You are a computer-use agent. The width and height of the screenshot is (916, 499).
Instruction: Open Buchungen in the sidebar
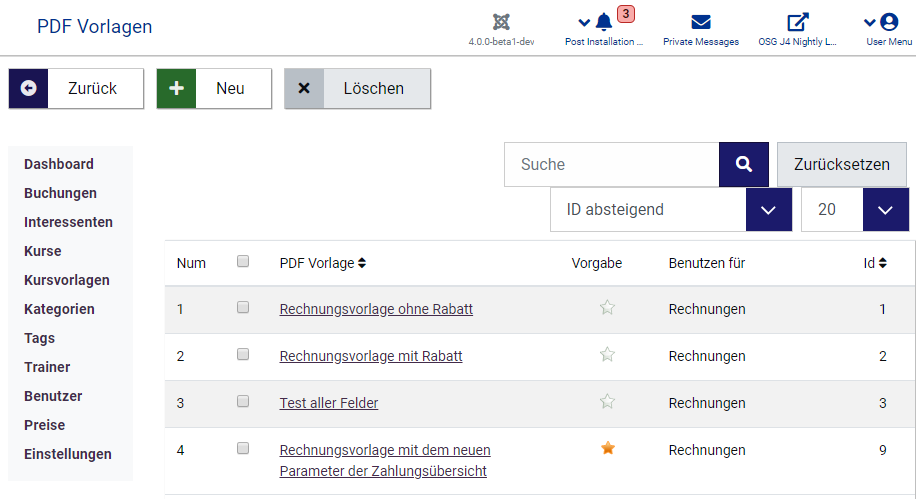(60, 193)
